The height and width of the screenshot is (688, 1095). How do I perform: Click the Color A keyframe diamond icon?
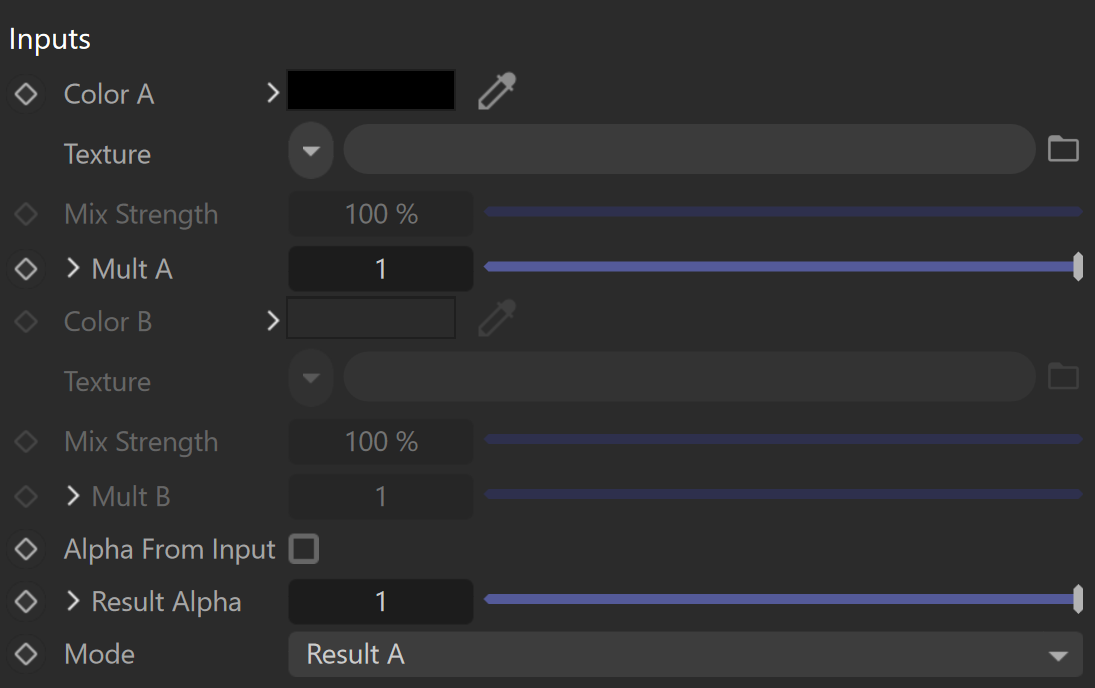26,94
